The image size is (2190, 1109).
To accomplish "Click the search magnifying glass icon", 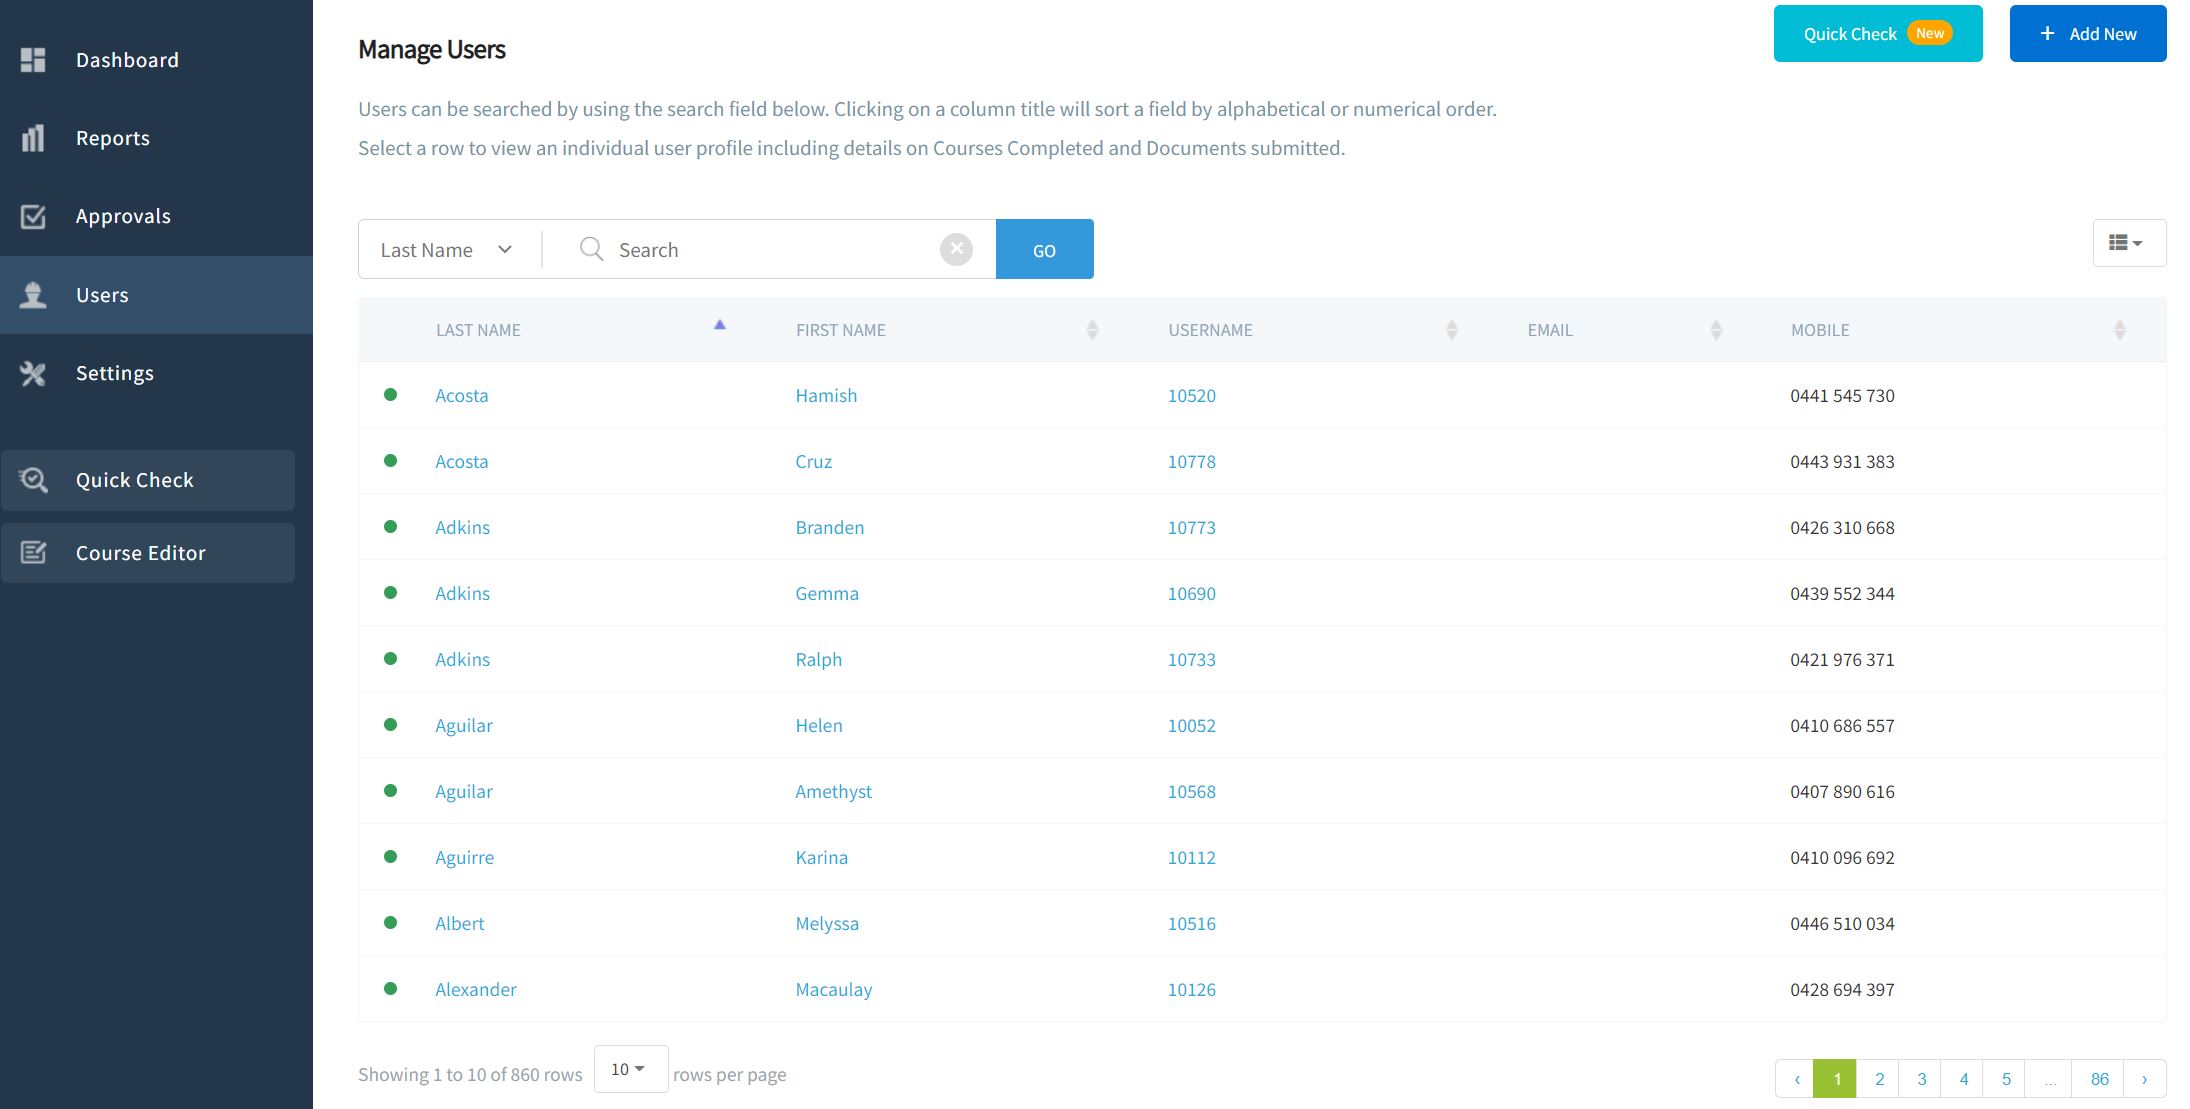I will click(592, 249).
